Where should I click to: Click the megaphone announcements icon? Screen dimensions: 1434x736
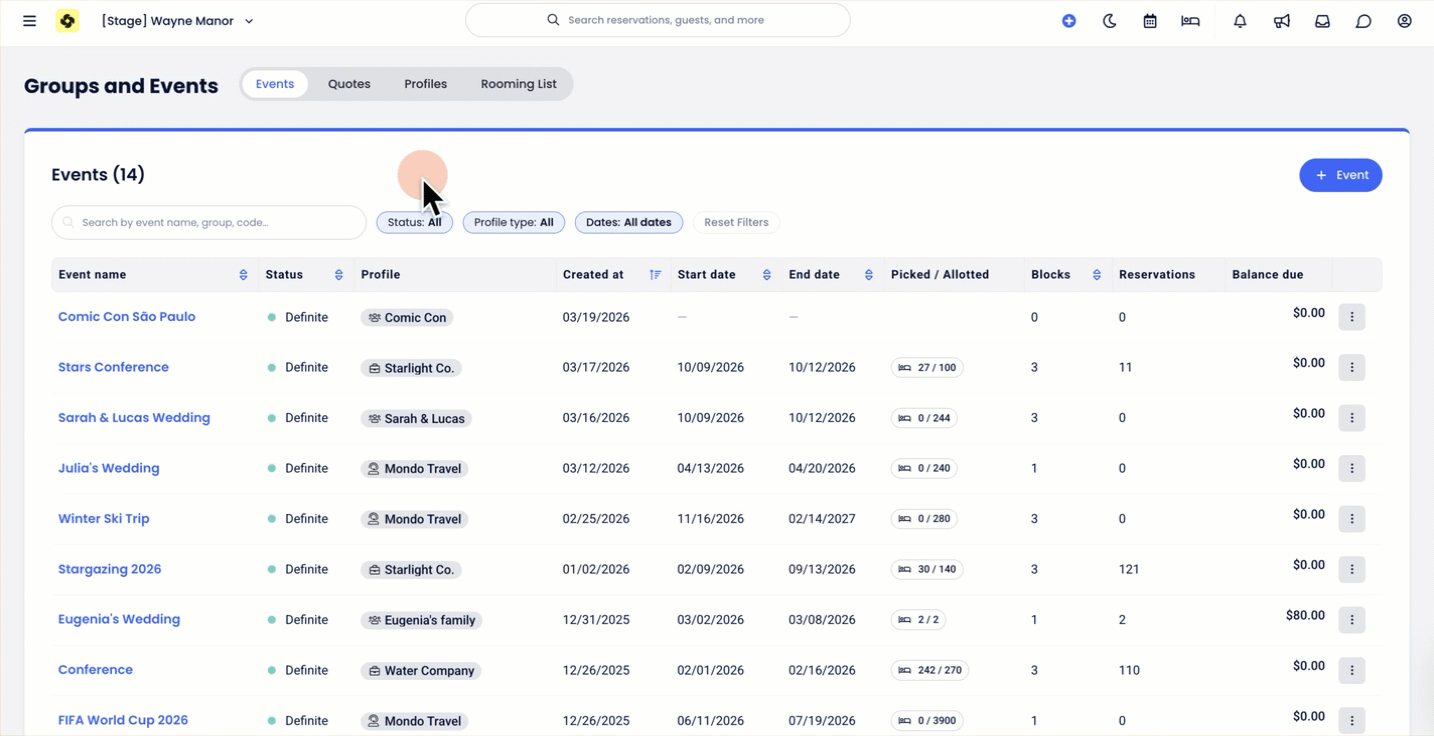[1281, 21]
